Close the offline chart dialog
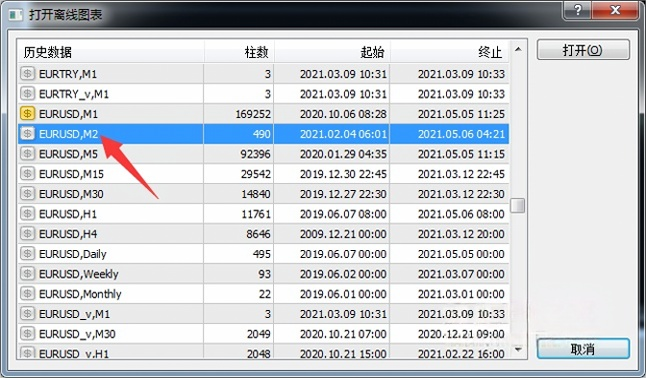This screenshot has width=646, height=378. click(x=615, y=10)
